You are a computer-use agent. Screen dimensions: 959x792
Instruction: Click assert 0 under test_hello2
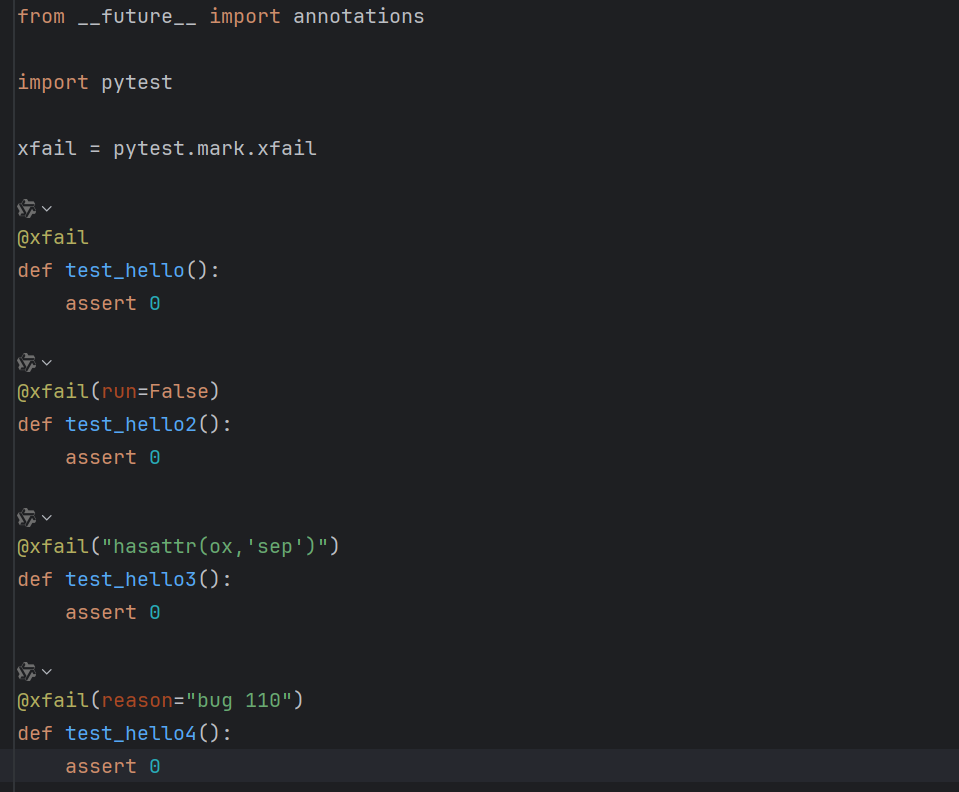(113, 457)
